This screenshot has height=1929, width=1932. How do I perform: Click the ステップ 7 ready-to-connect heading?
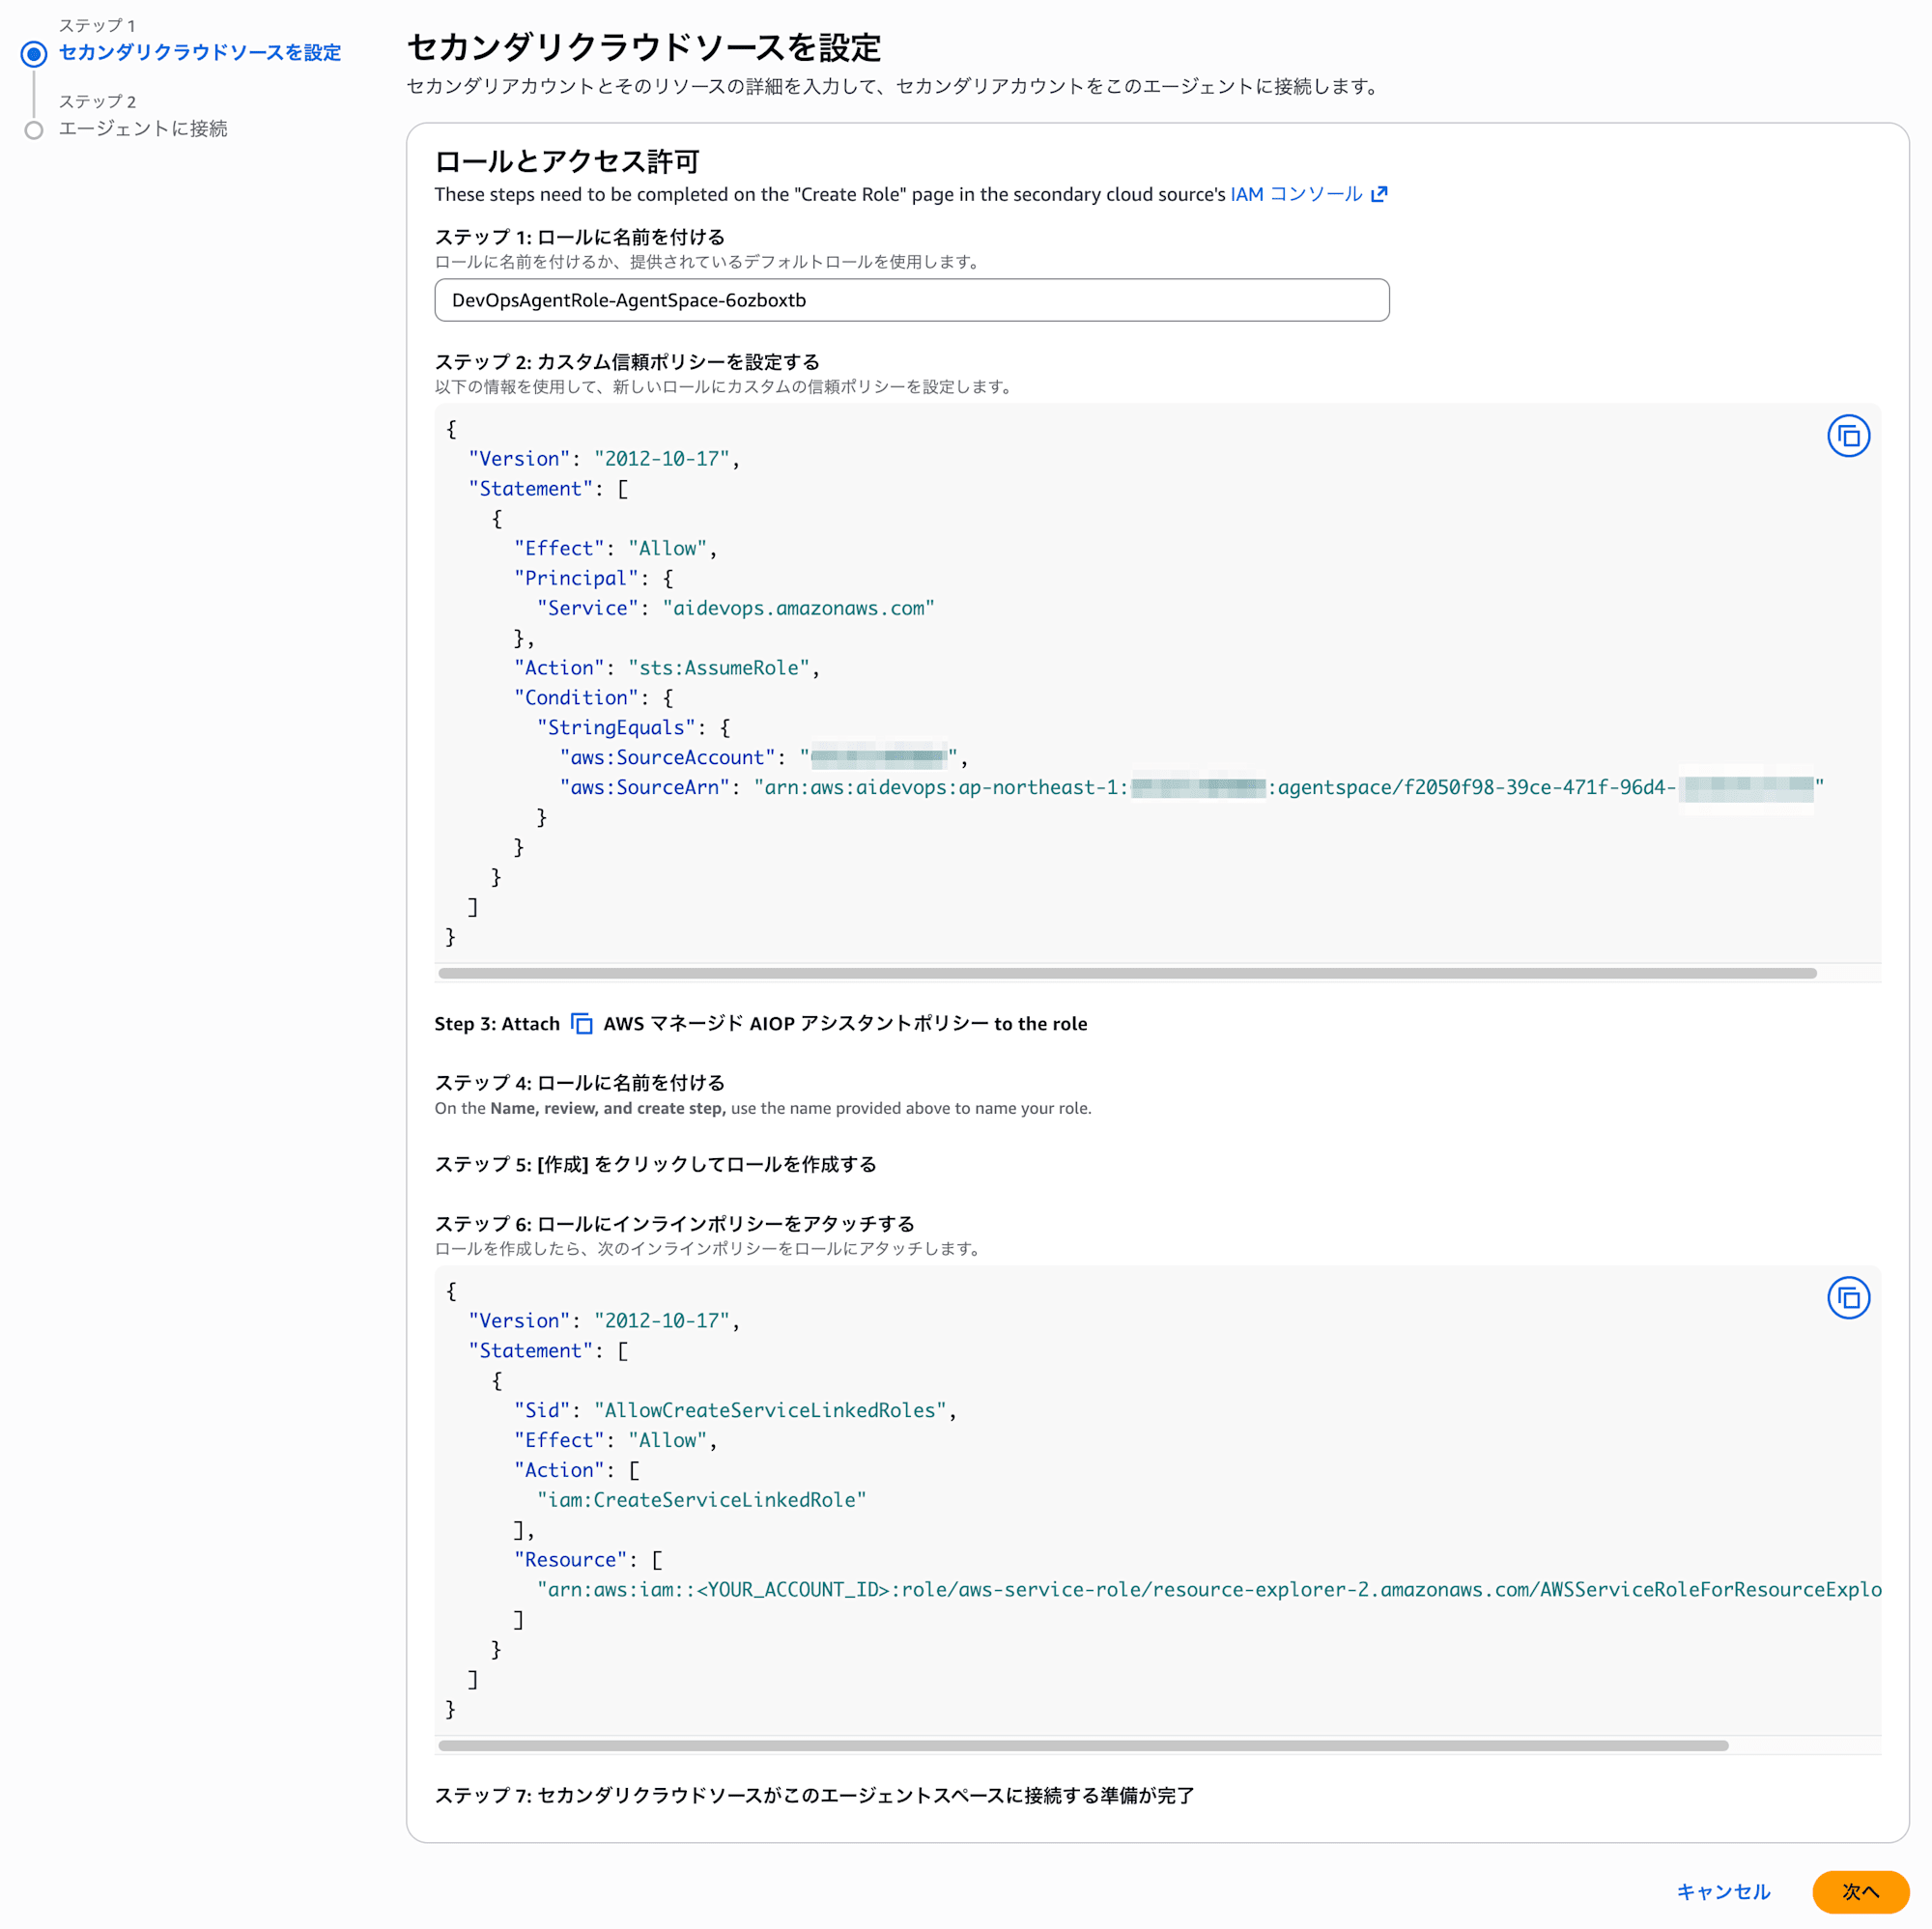[814, 1795]
